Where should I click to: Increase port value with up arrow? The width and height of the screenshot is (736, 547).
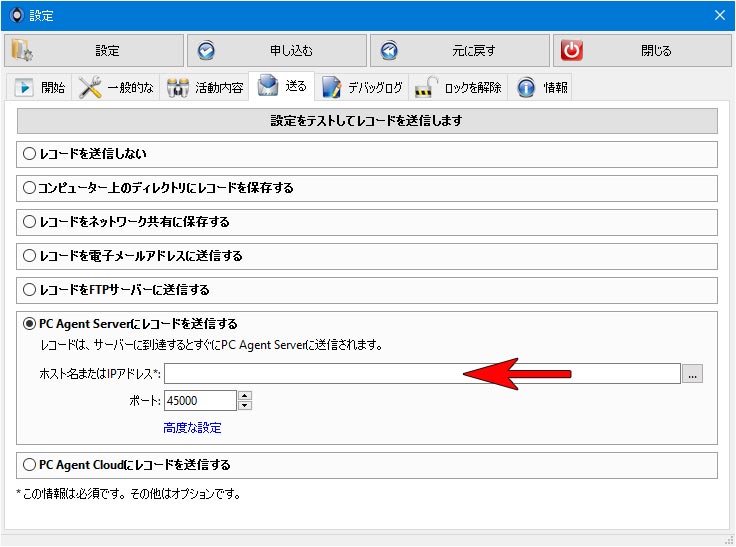(x=245, y=395)
